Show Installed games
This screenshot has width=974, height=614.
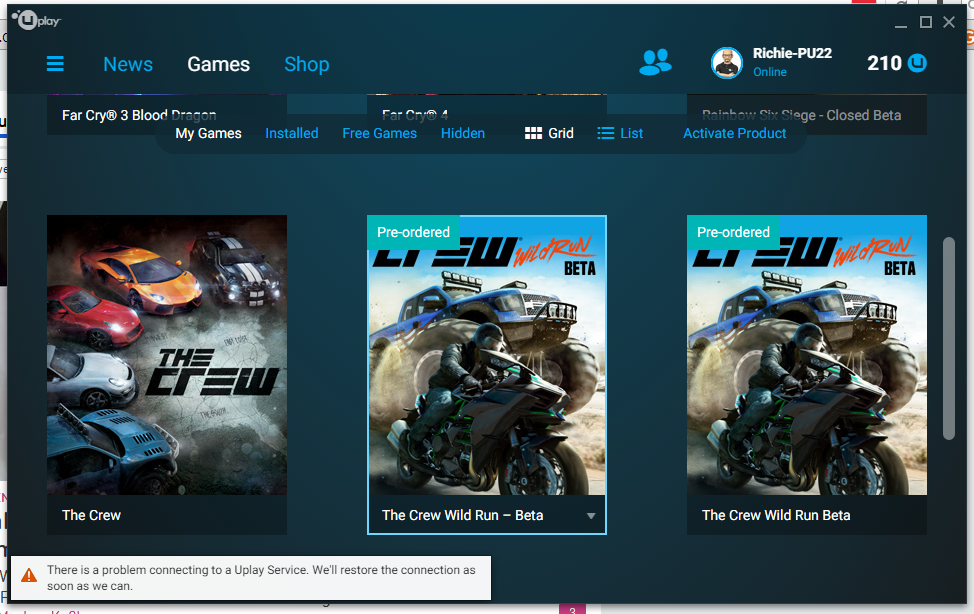point(291,133)
